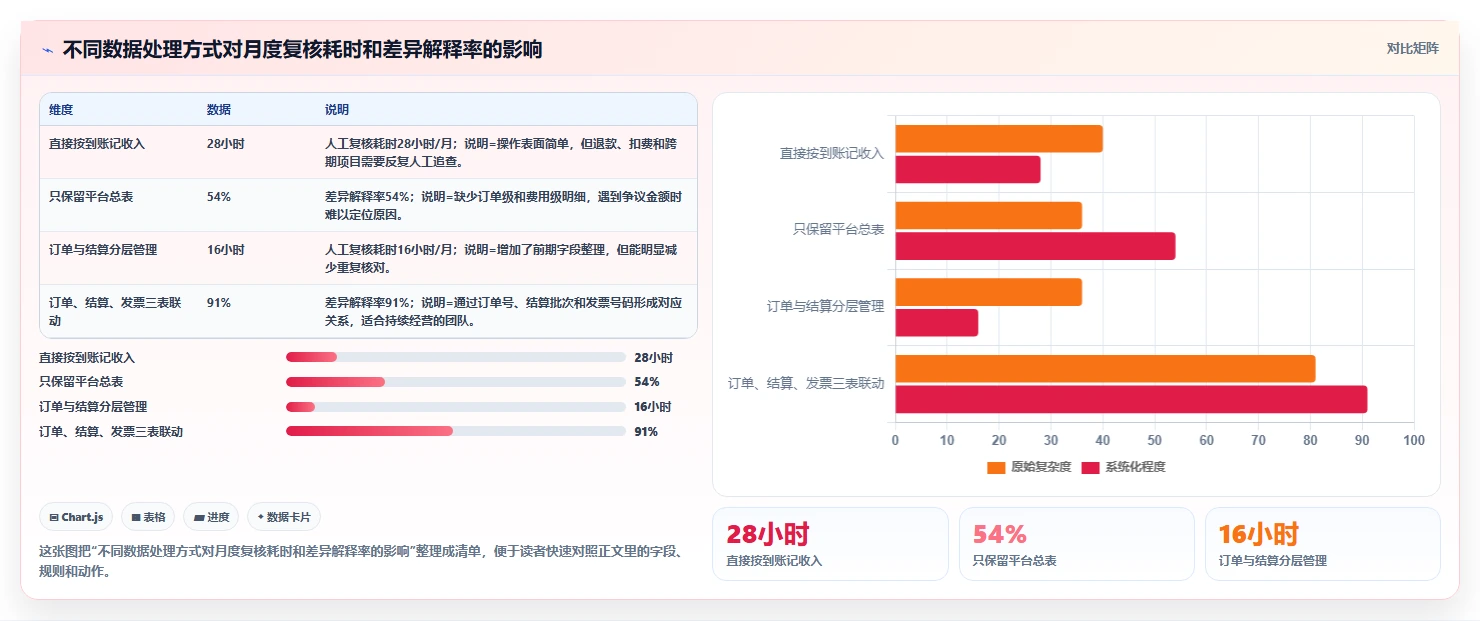Open the 28小时 data card
The image size is (1480, 621).
pos(830,544)
